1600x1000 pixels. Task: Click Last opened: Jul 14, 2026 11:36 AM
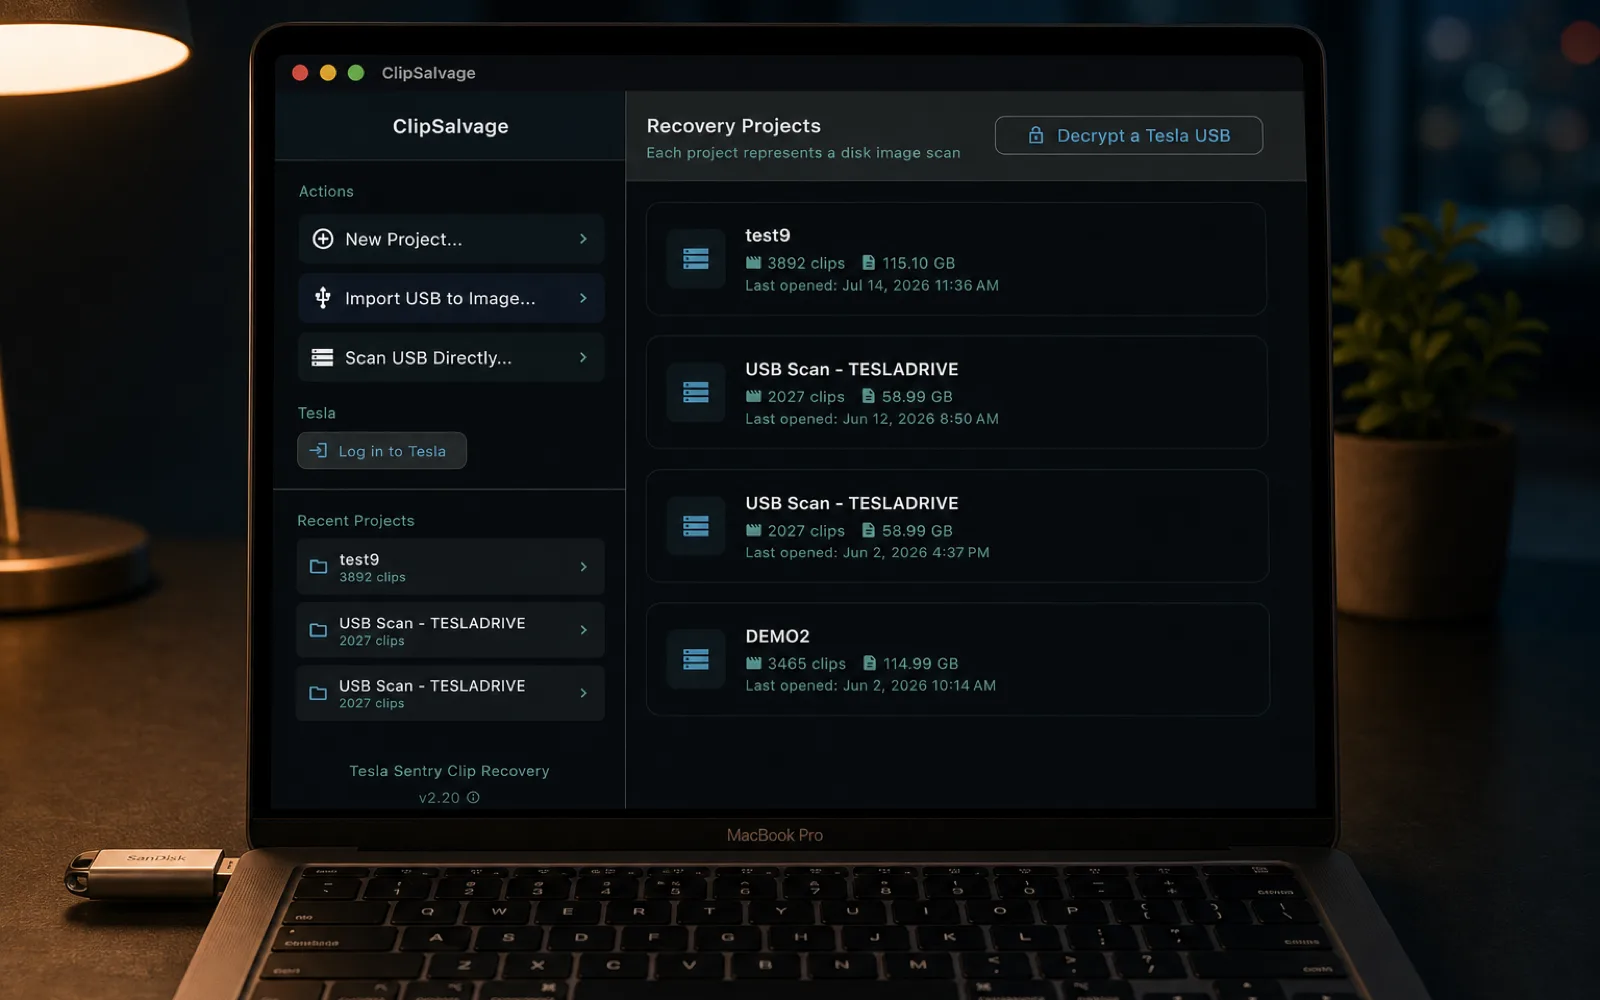coord(872,286)
